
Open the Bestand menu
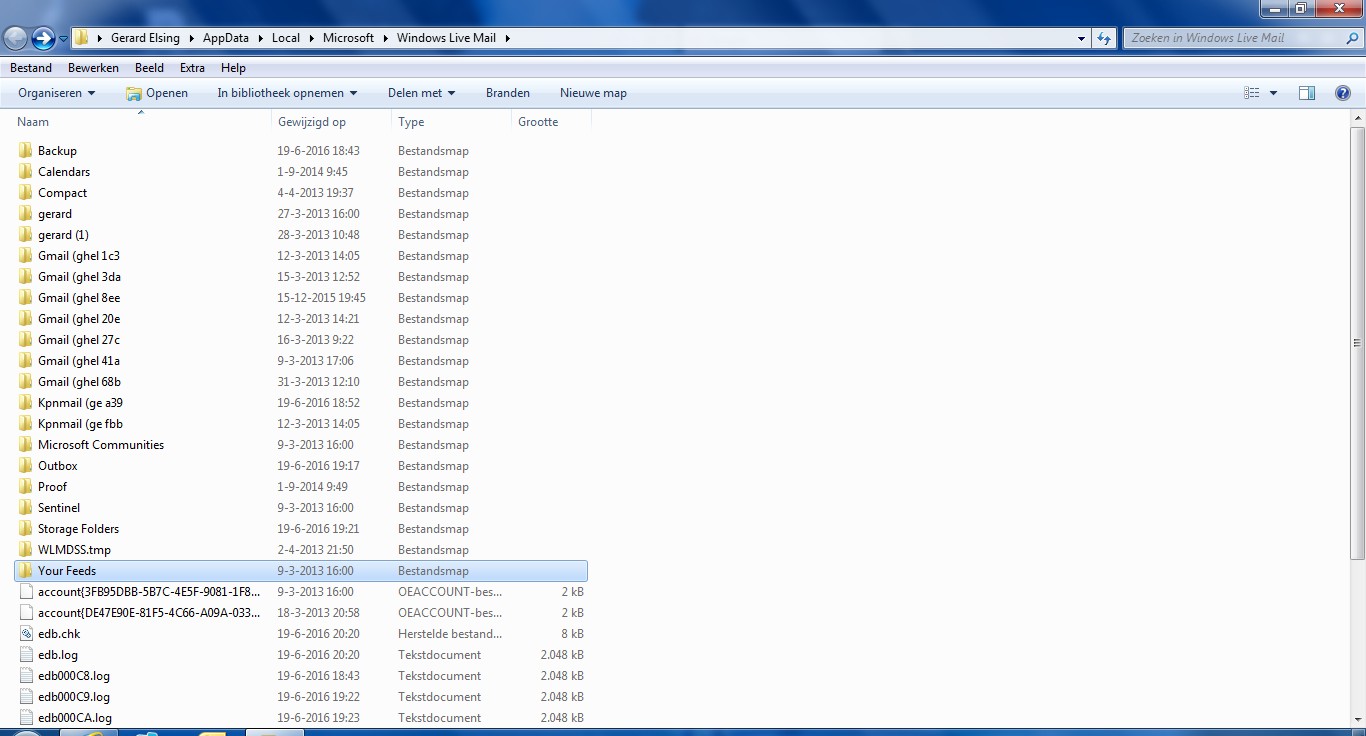(31, 68)
